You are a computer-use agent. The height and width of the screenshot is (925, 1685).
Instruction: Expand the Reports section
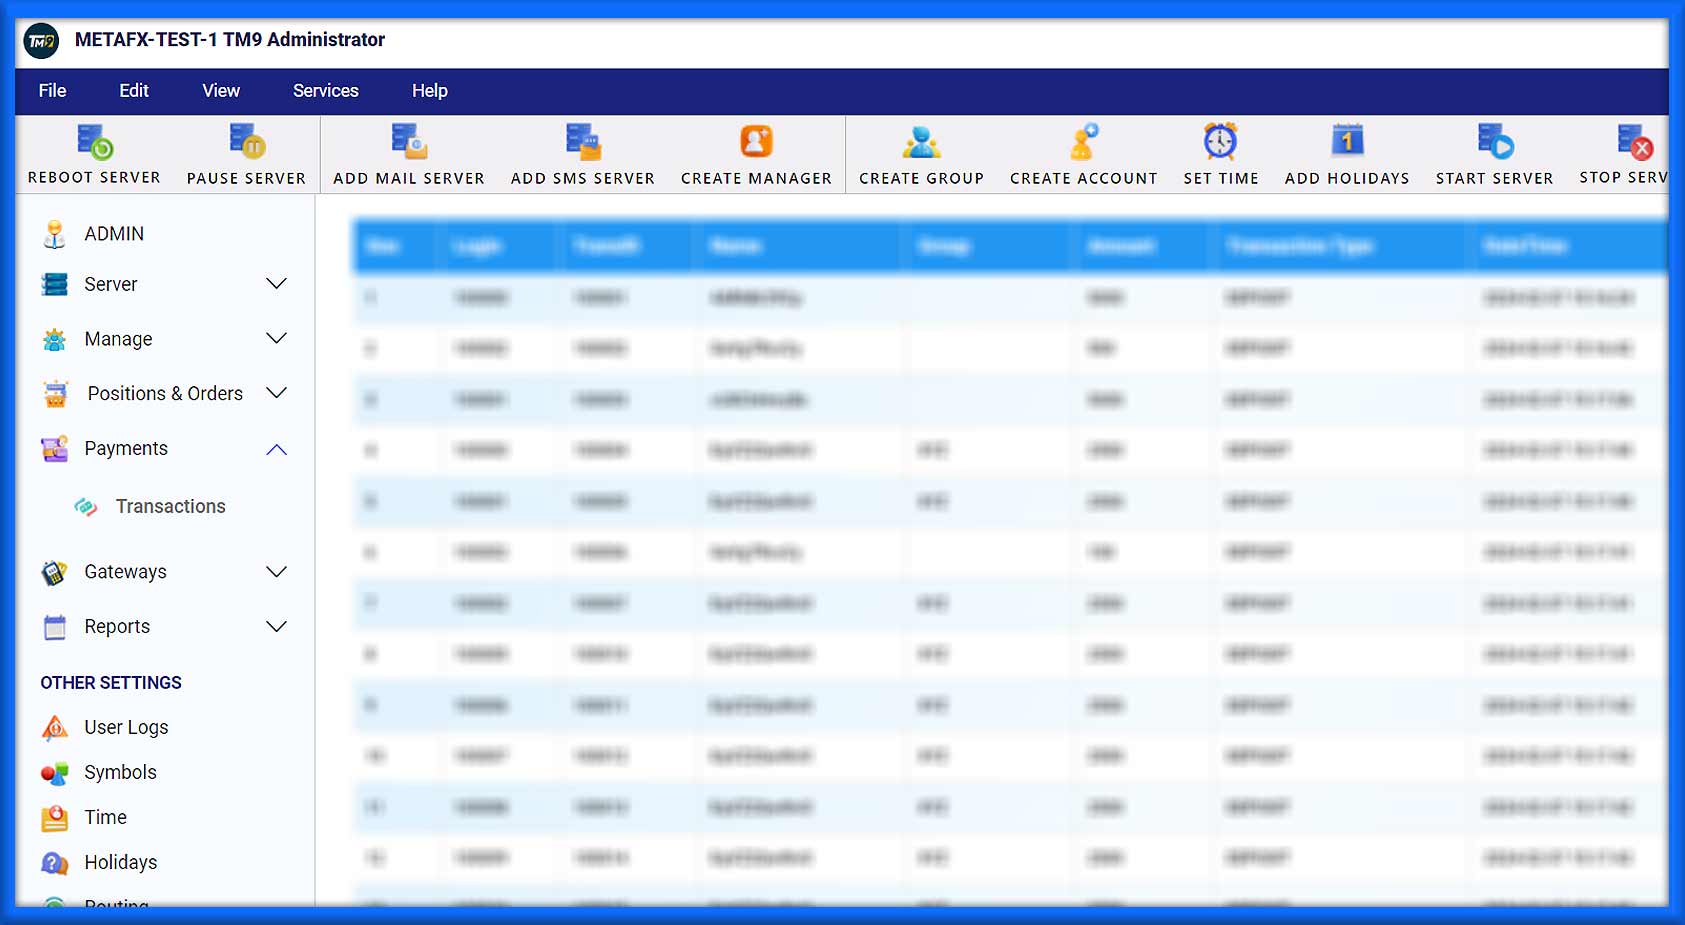click(276, 626)
